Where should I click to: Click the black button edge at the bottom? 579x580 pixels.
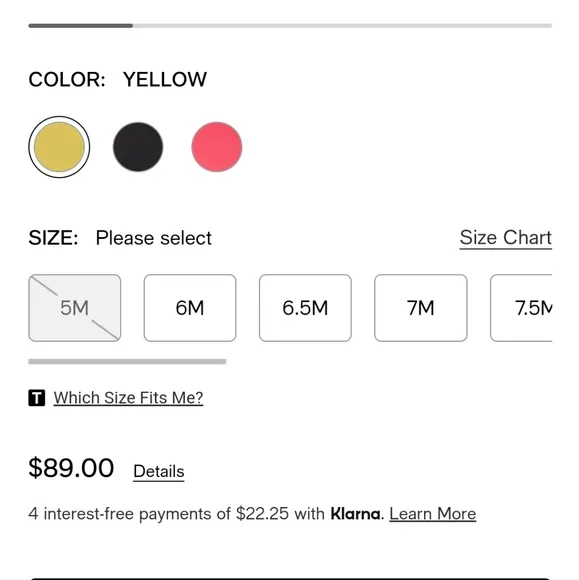point(290,578)
